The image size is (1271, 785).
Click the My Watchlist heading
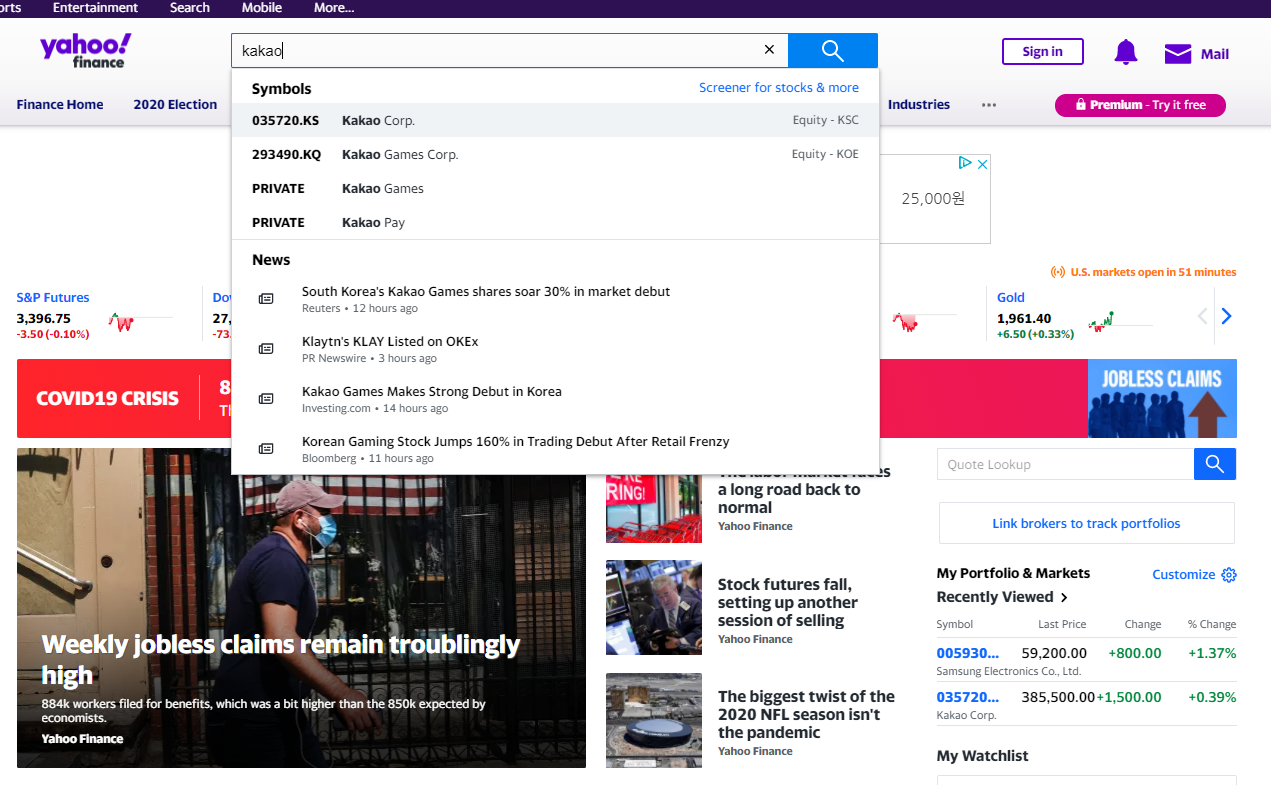tap(982, 756)
